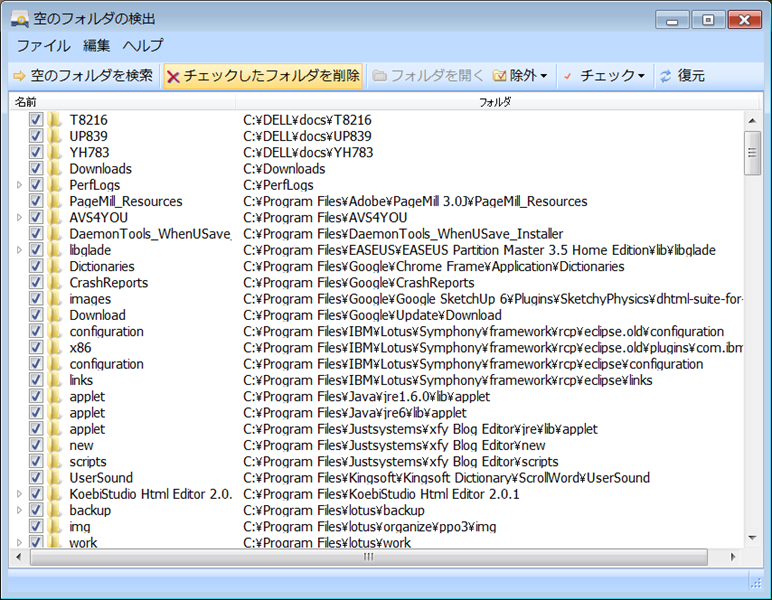The height and width of the screenshot is (600, 772).
Task: Open the ファイル menu
Action: pos(43,46)
